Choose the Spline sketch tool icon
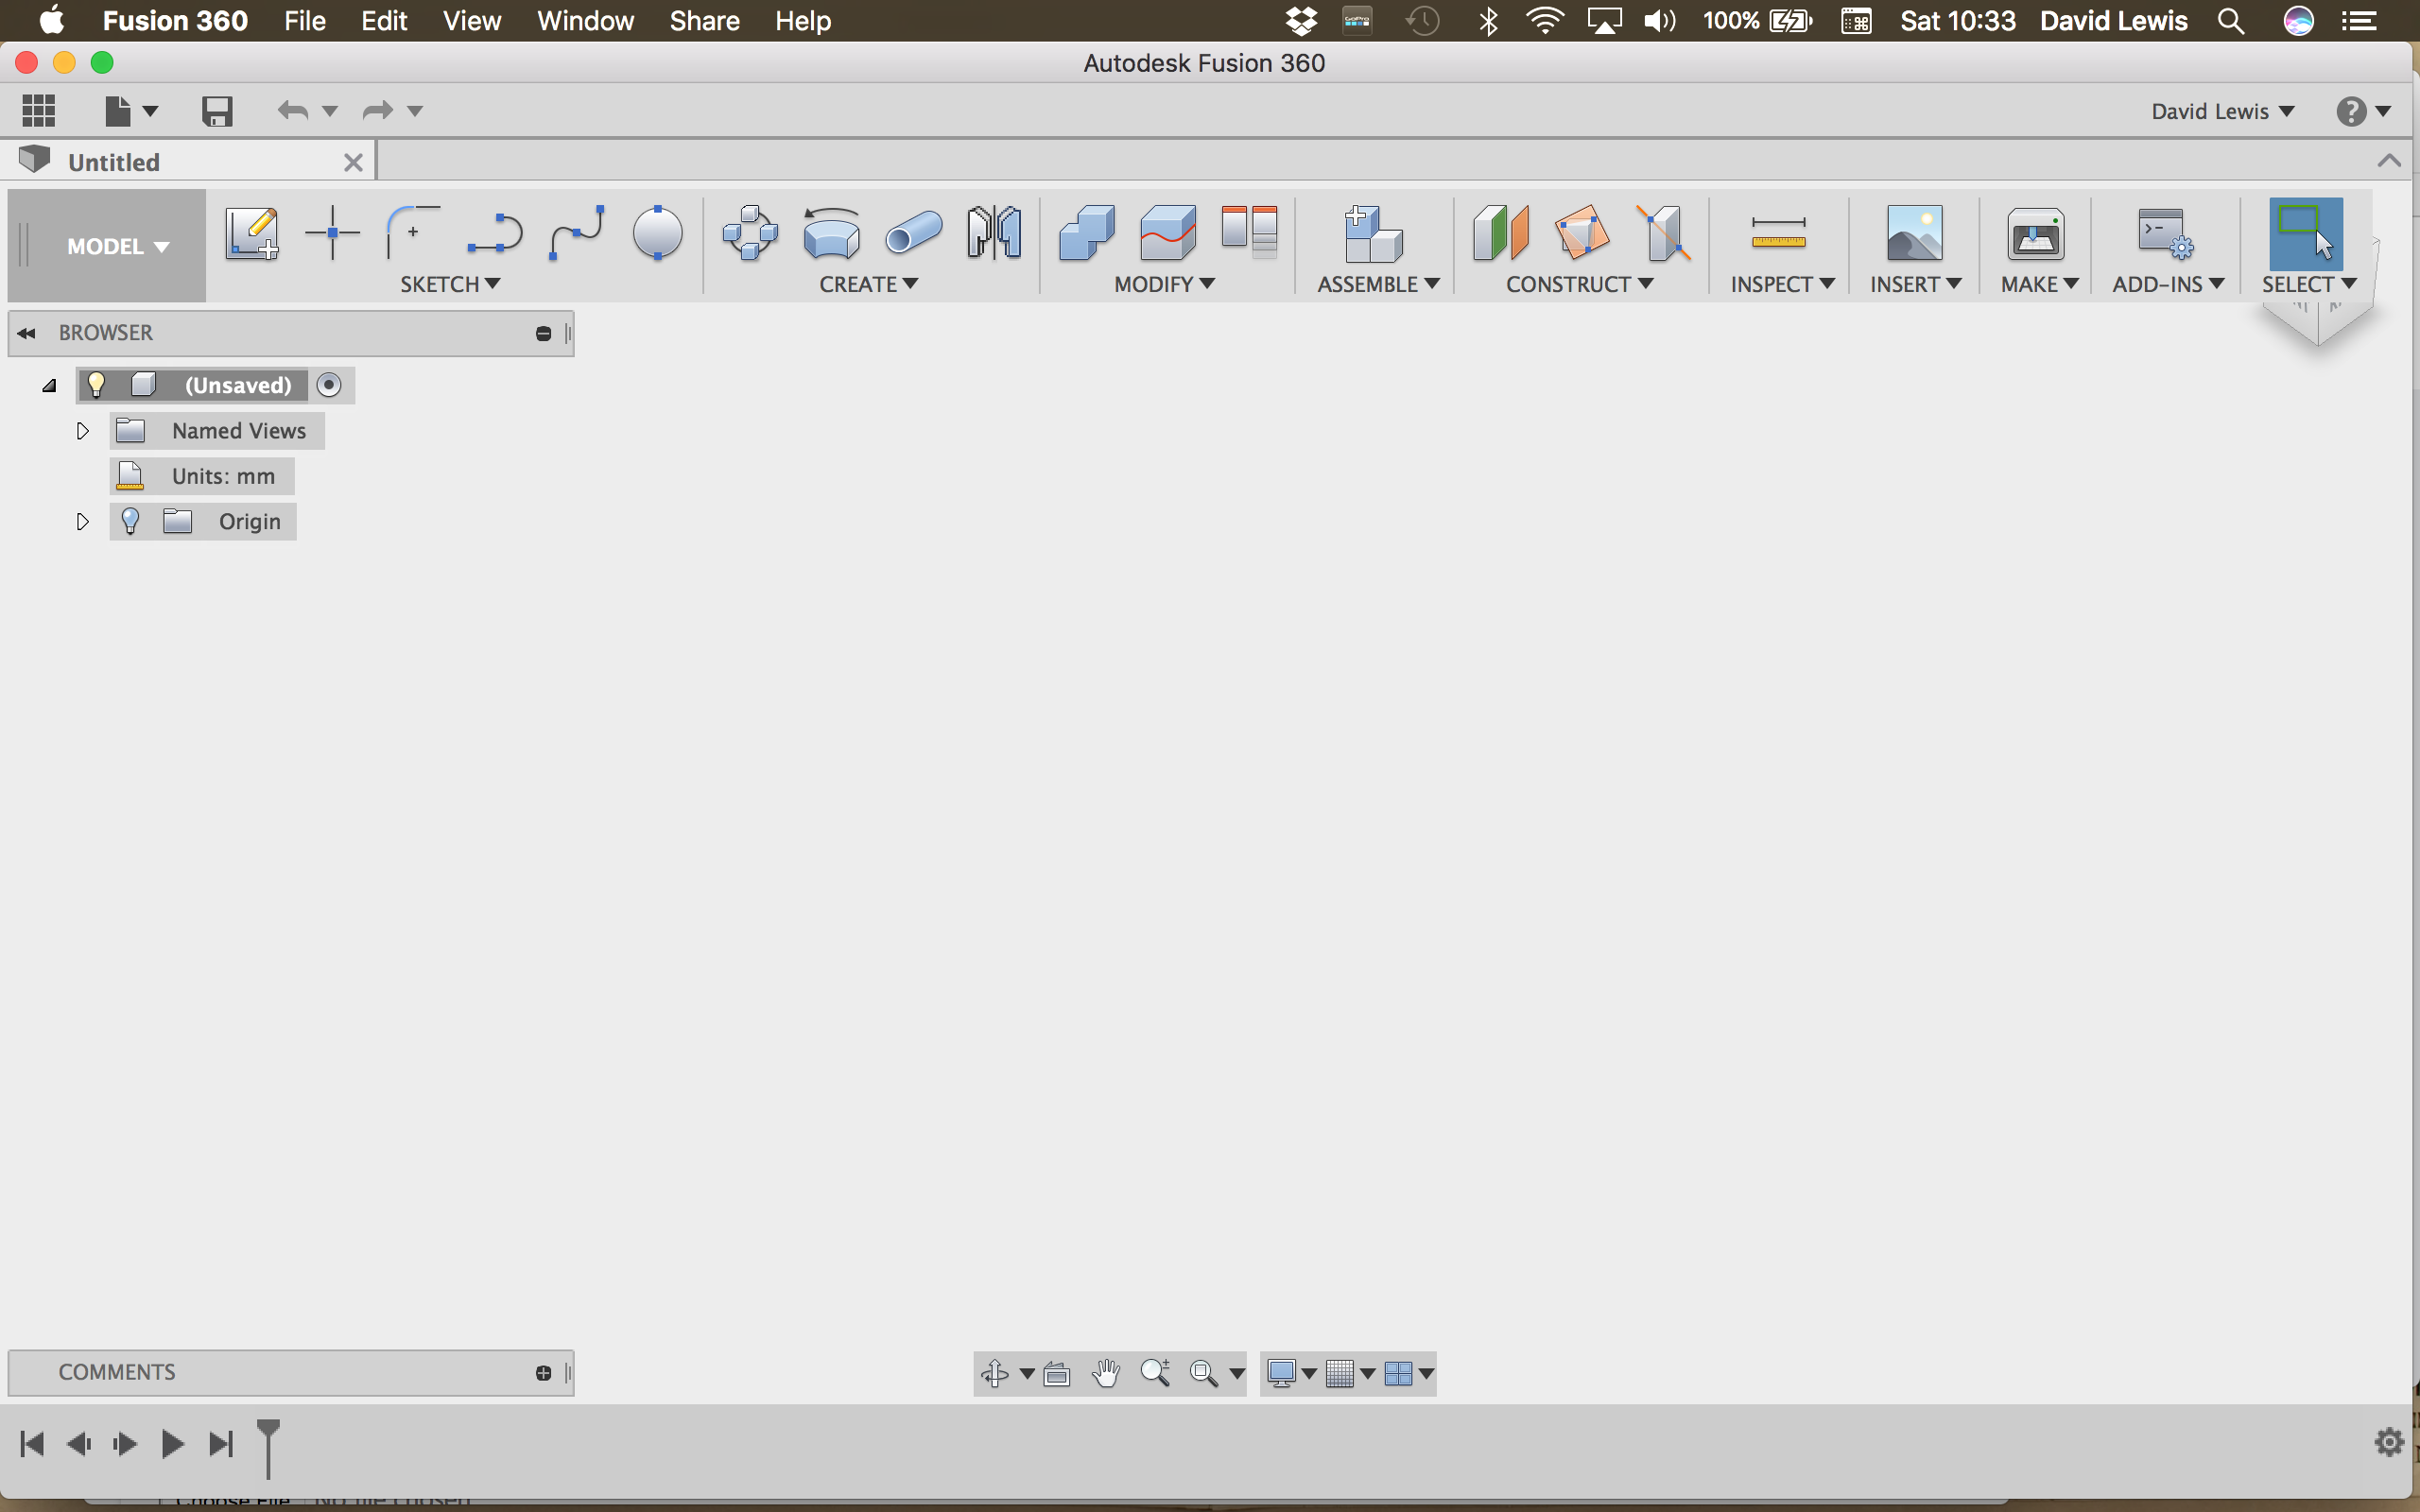 coord(577,233)
